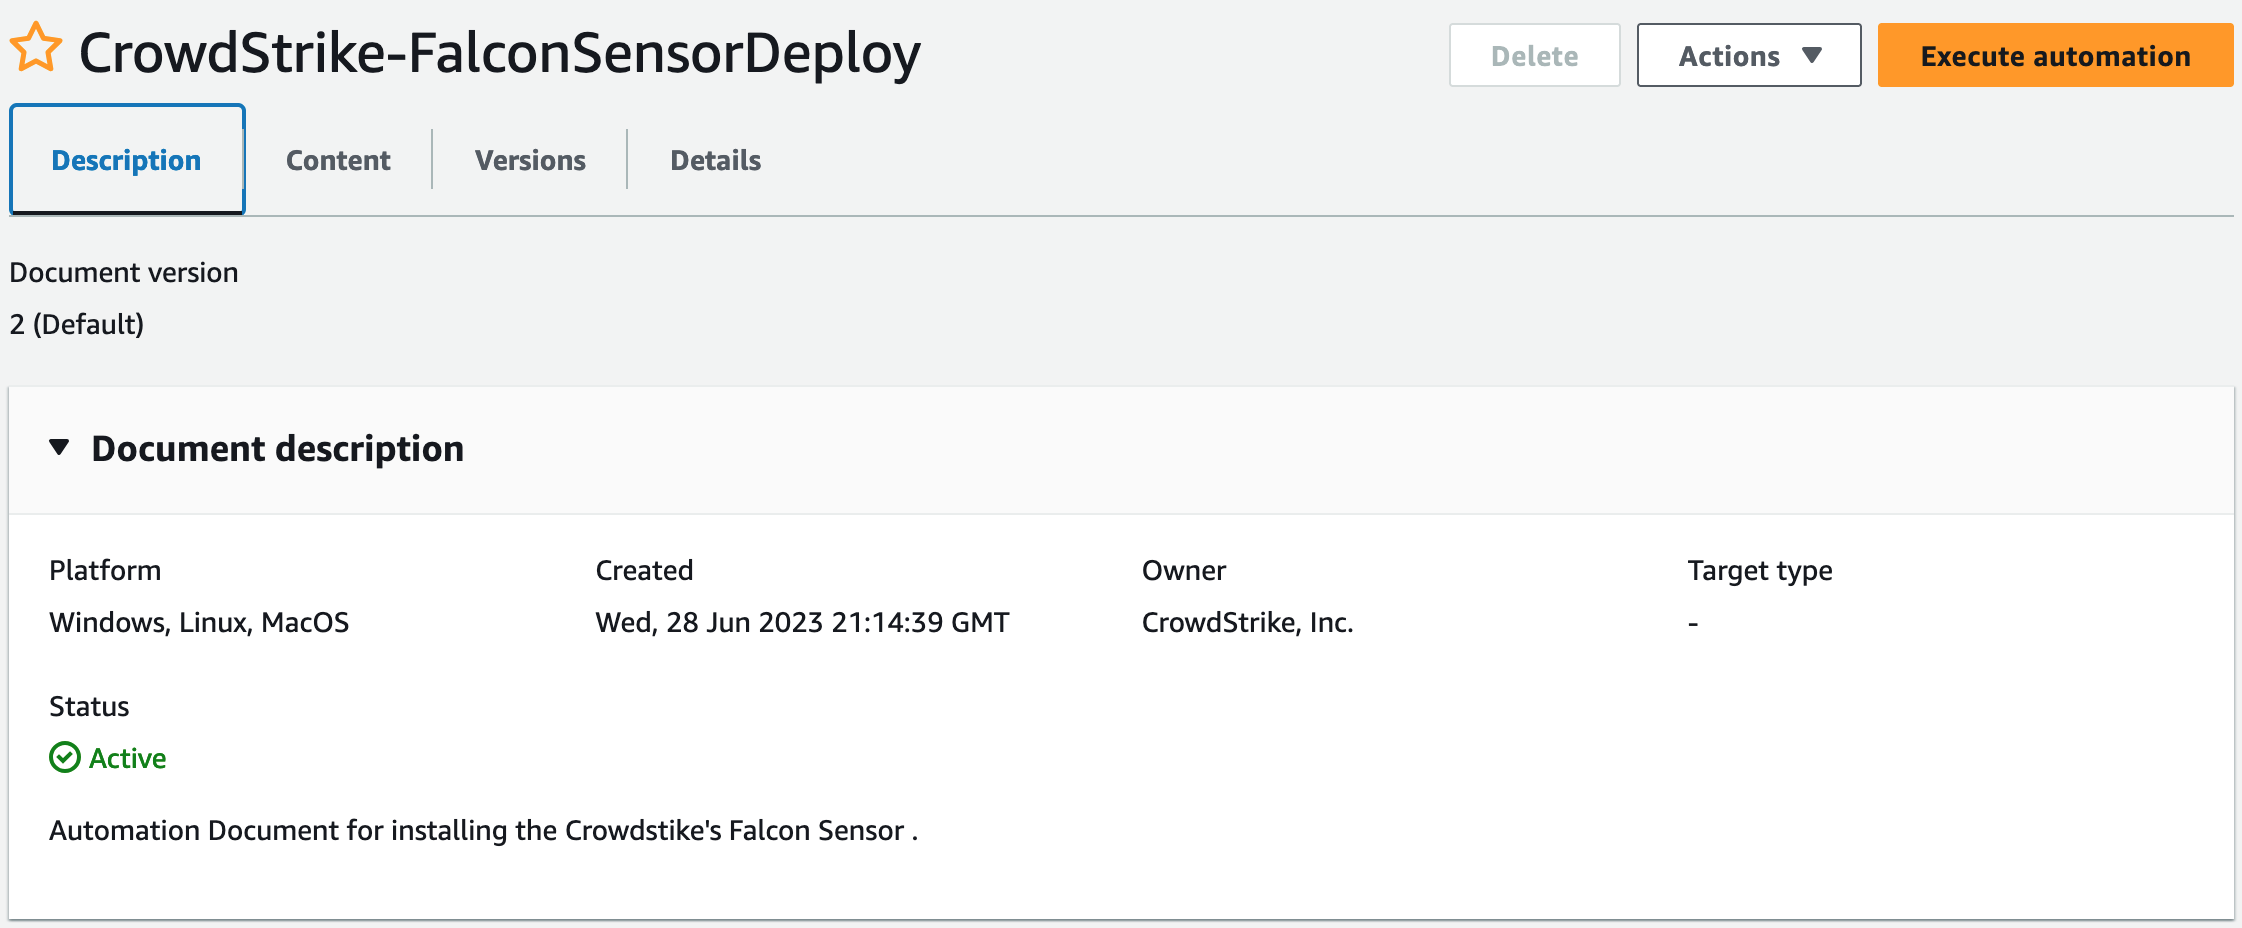Image resolution: width=2242 pixels, height=928 pixels.
Task: Click the Delete button
Action: pos(1534,56)
